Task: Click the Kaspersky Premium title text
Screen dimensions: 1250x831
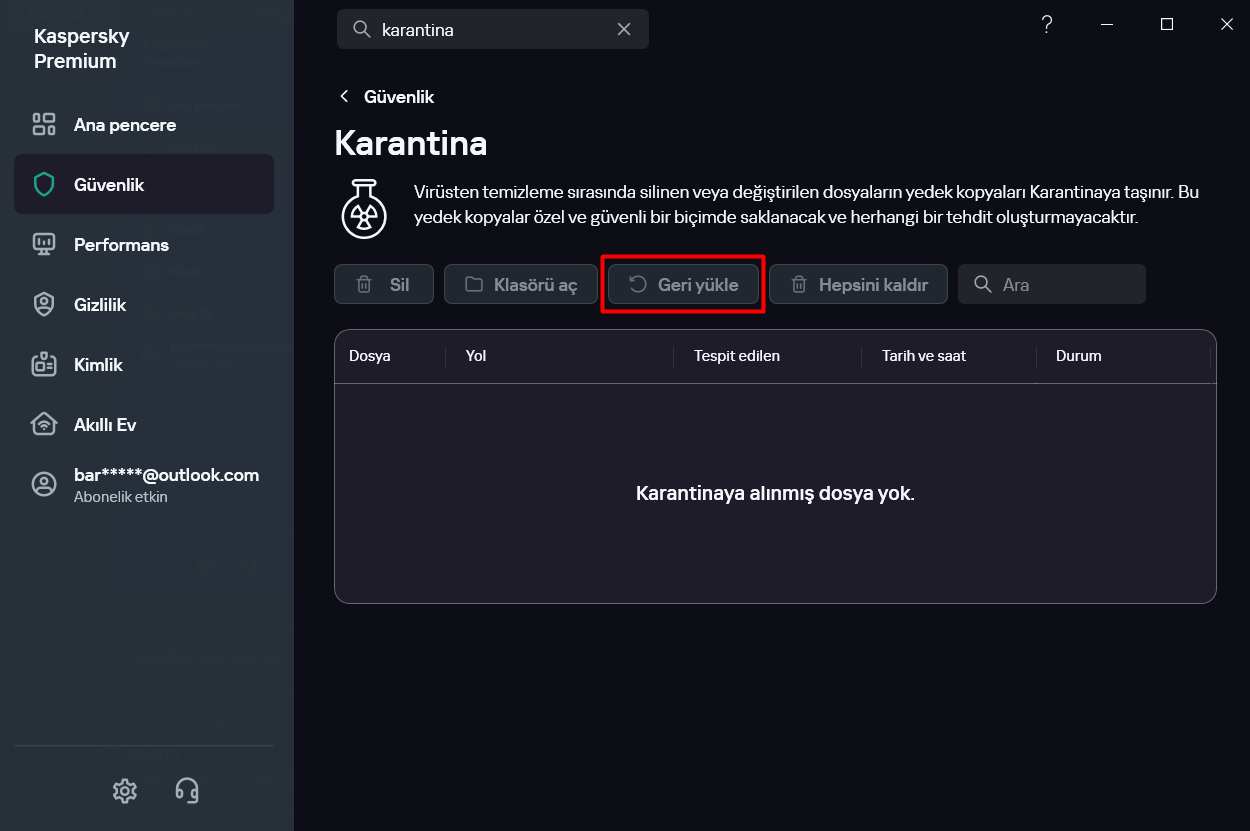Action: point(82,49)
